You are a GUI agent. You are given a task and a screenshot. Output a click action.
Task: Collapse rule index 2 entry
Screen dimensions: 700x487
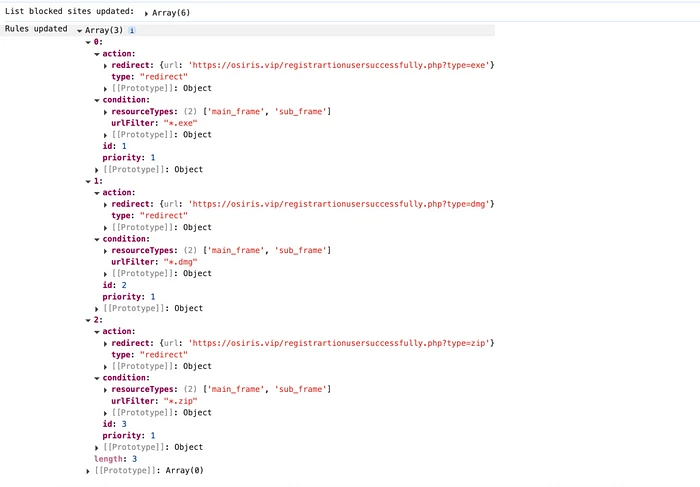(88, 320)
